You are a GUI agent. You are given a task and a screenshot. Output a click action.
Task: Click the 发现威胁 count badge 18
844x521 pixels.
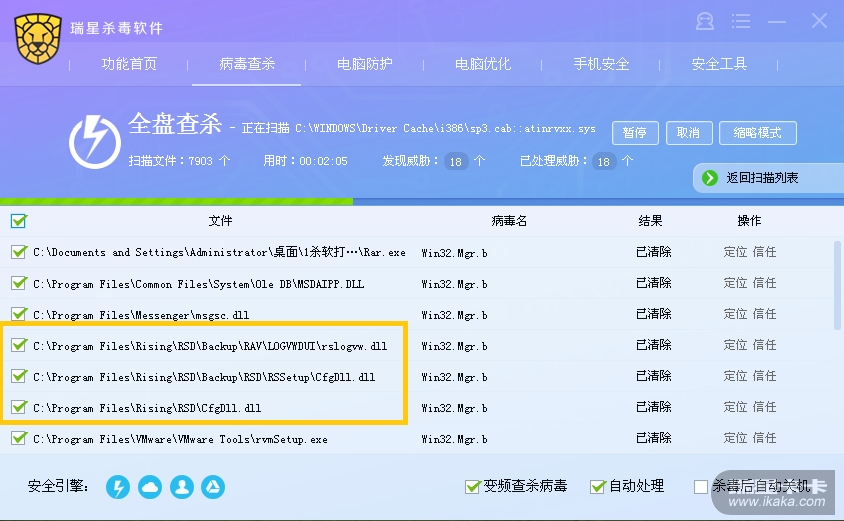pyautogui.click(x=456, y=161)
